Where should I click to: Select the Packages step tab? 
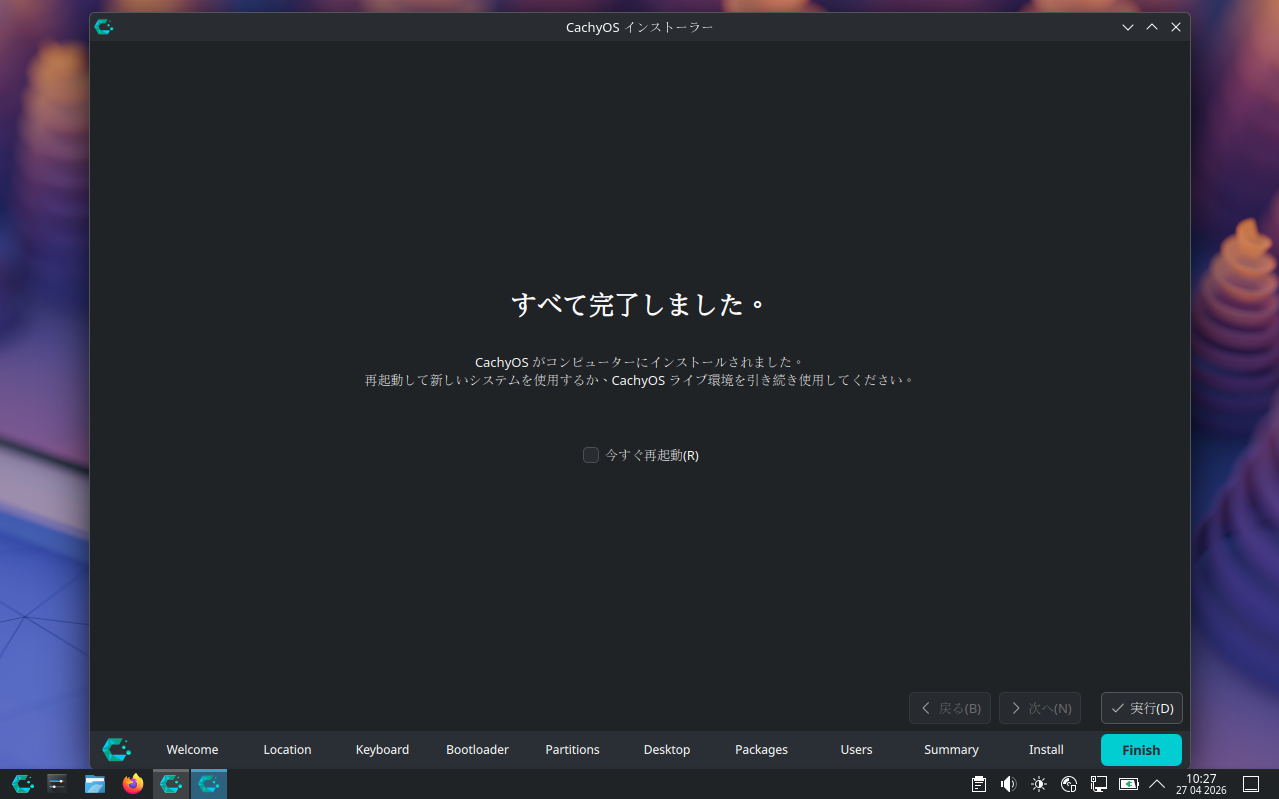click(x=761, y=750)
